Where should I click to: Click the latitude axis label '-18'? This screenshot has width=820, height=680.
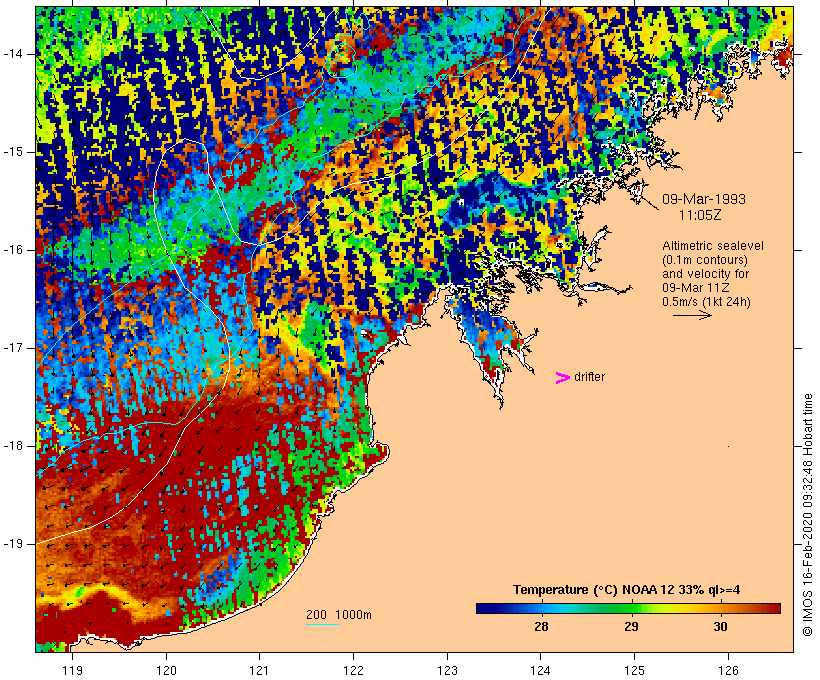click(x=13, y=446)
